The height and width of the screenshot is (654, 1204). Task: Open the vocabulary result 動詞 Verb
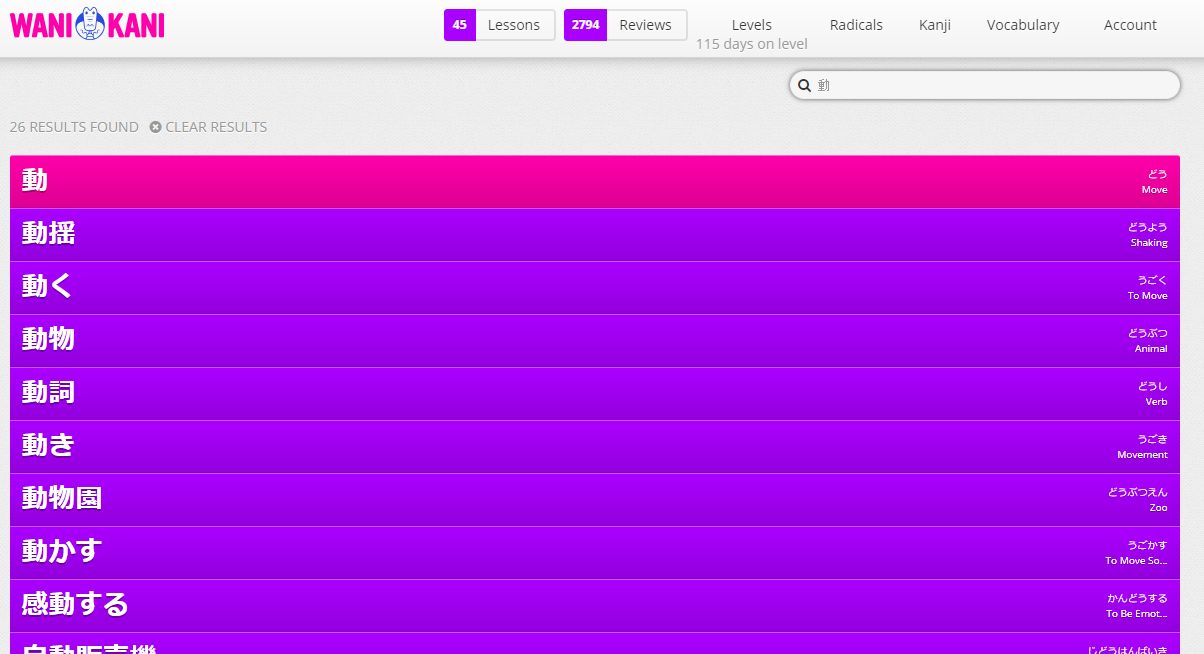[x=595, y=394]
